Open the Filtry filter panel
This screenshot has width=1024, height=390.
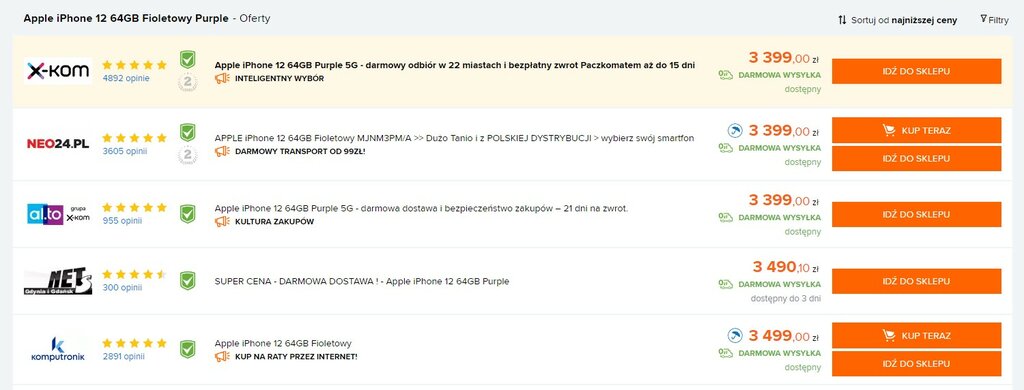[x=995, y=20]
